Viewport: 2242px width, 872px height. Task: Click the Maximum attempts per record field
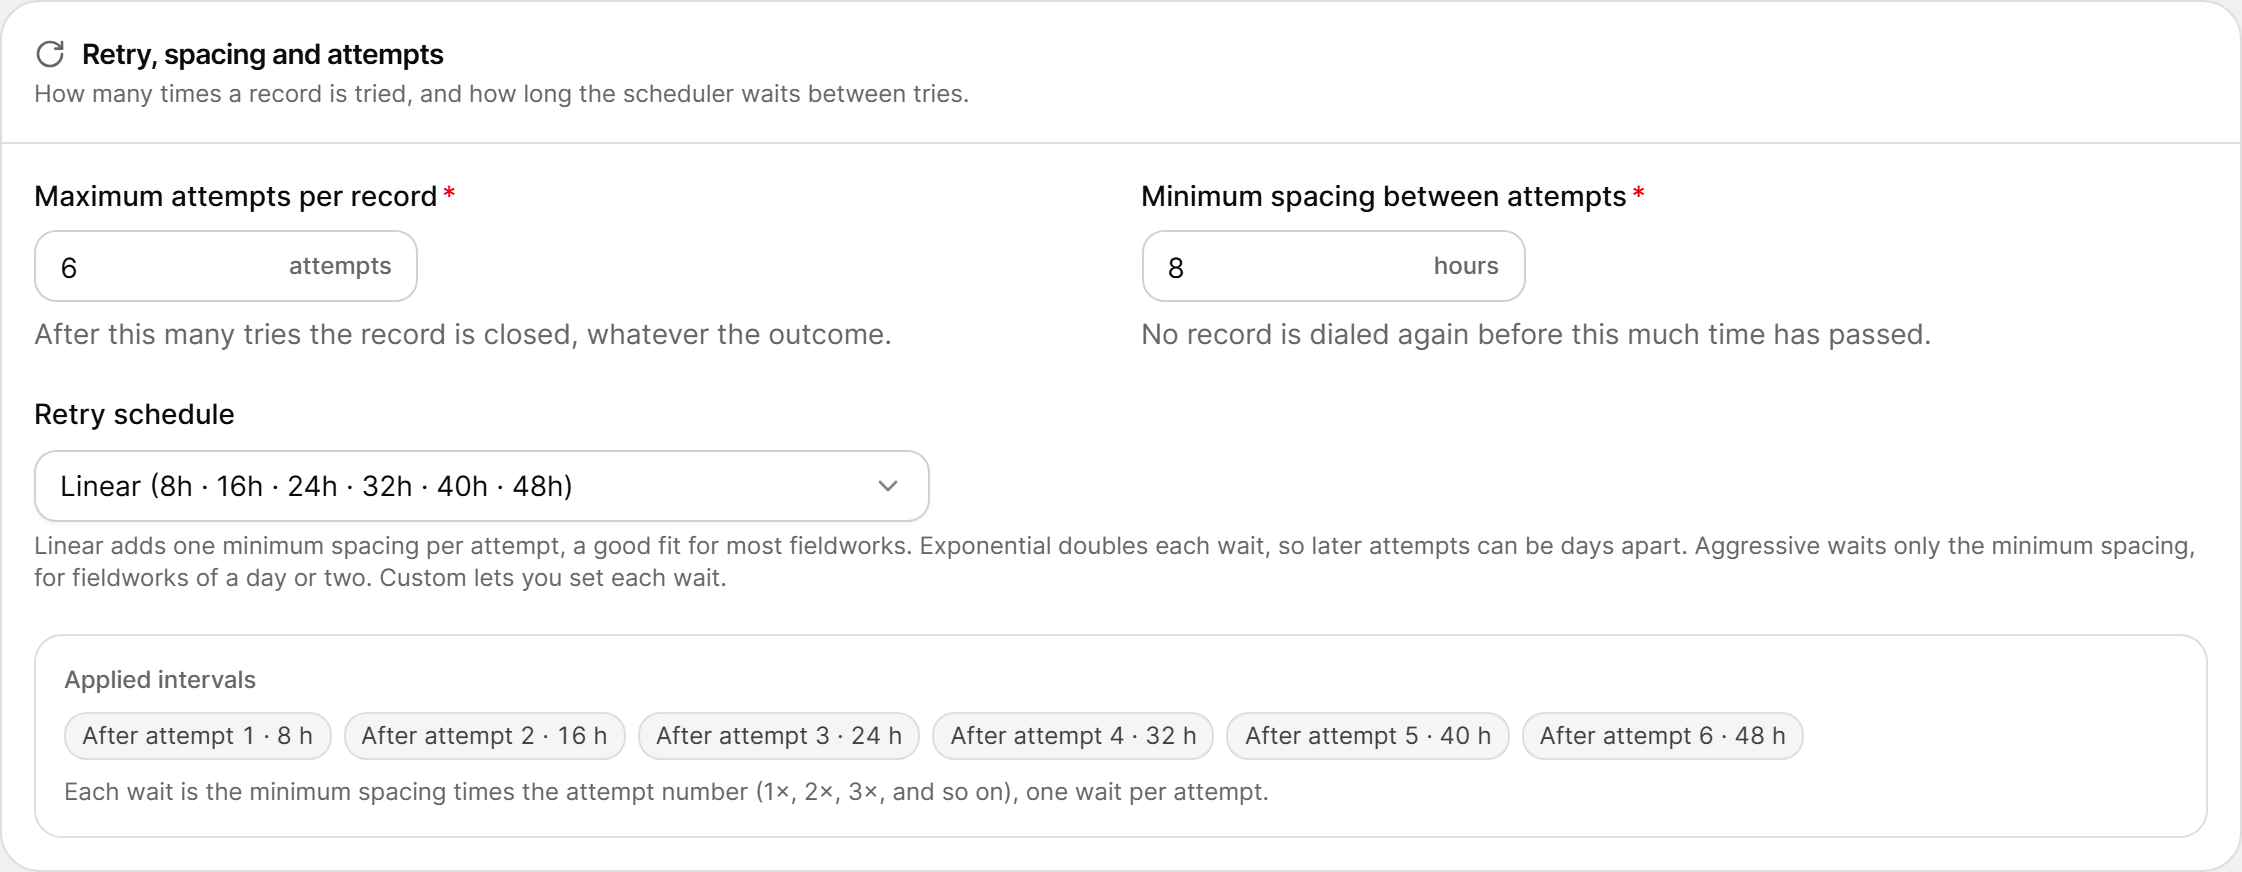[x=226, y=266]
